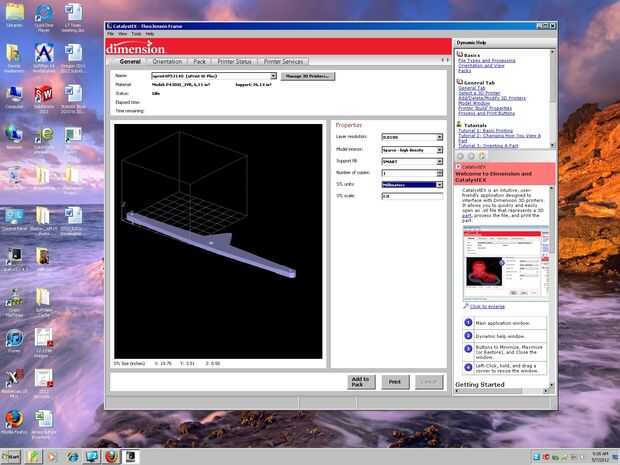Open the Model Window help link
Viewport: 620px width, 465px height.
tap(474, 103)
